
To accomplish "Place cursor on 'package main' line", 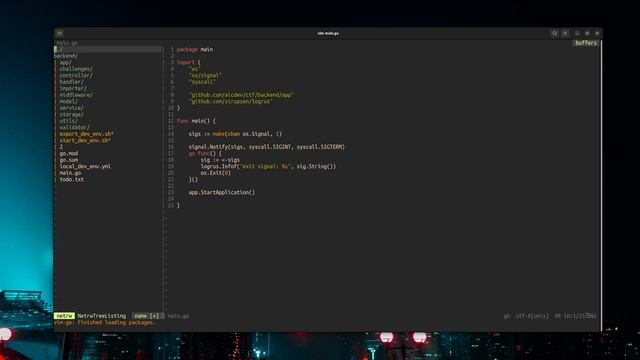I will click(x=195, y=49).
